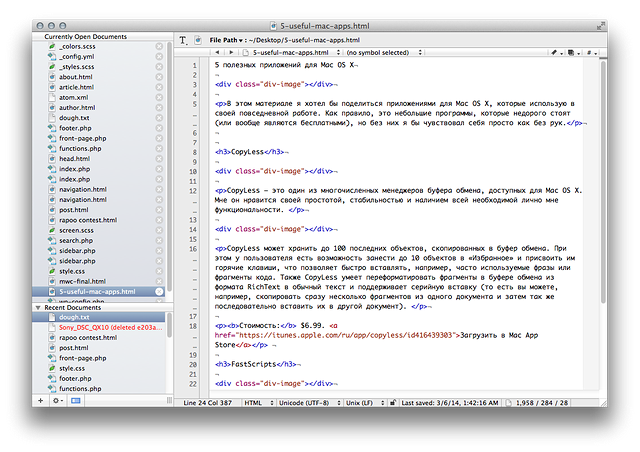The width and height of the screenshot is (640, 452).
Task: Close the about.html document
Action: click(159, 77)
